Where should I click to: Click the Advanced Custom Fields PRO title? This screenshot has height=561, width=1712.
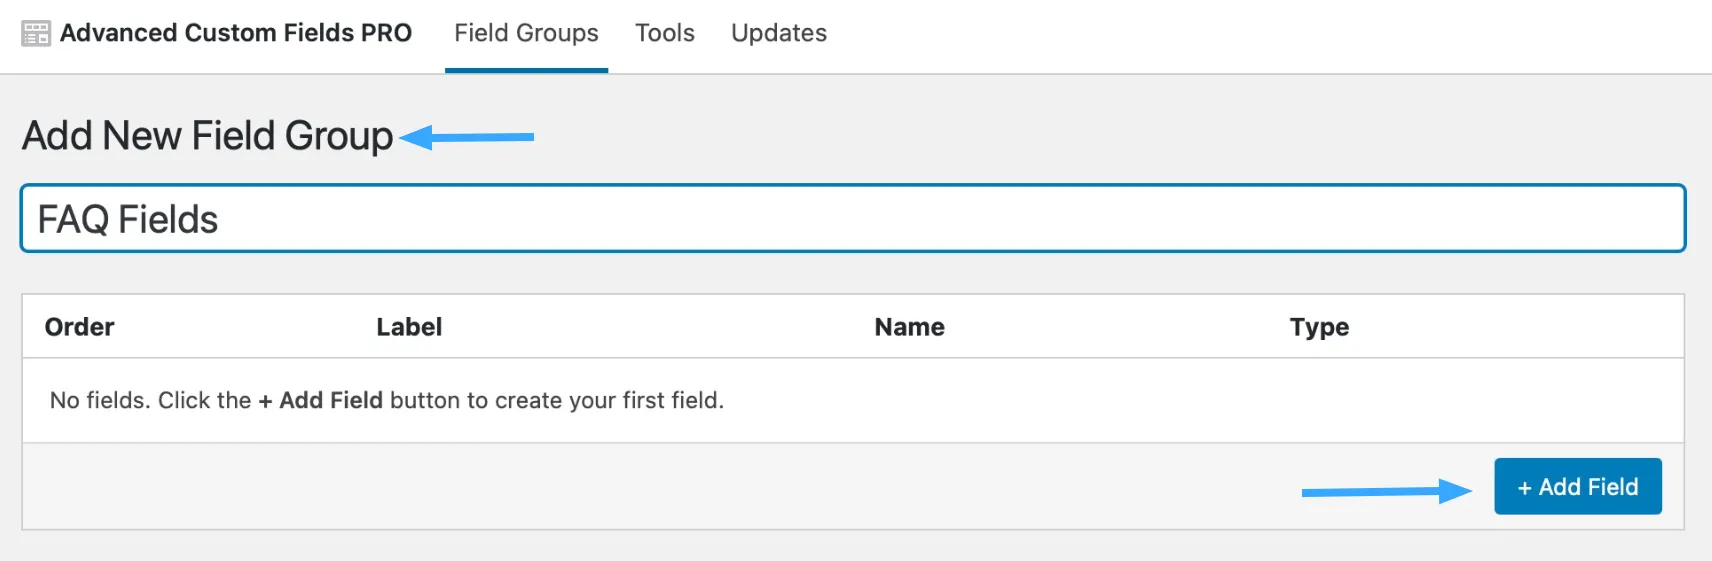coord(236,33)
